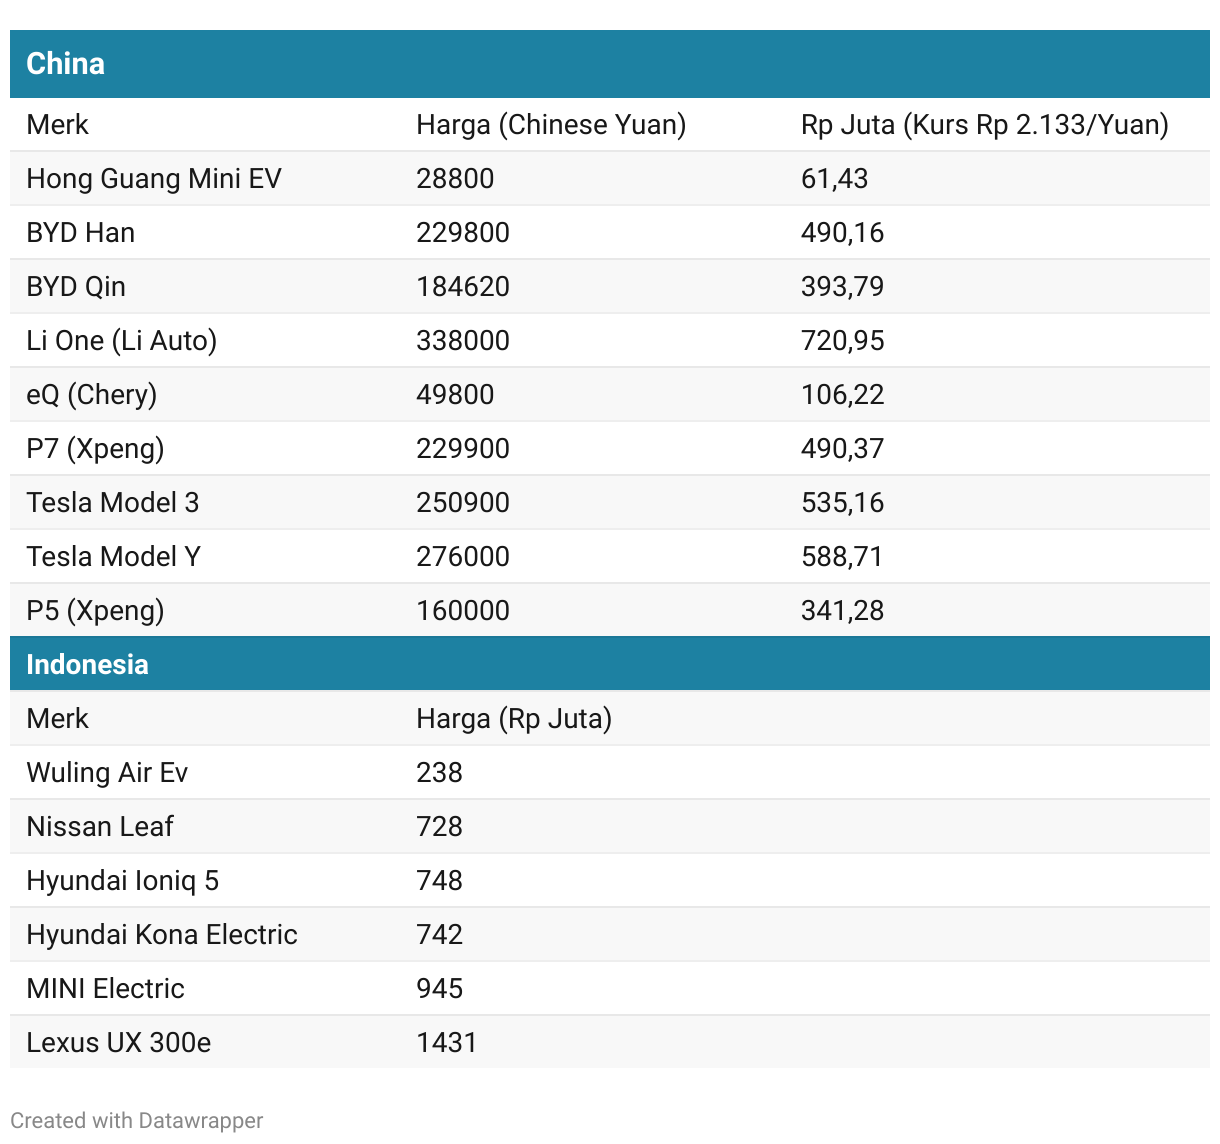1220x1144 pixels.
Task: Click the BYD Han row name
Action: coord(81,233)
